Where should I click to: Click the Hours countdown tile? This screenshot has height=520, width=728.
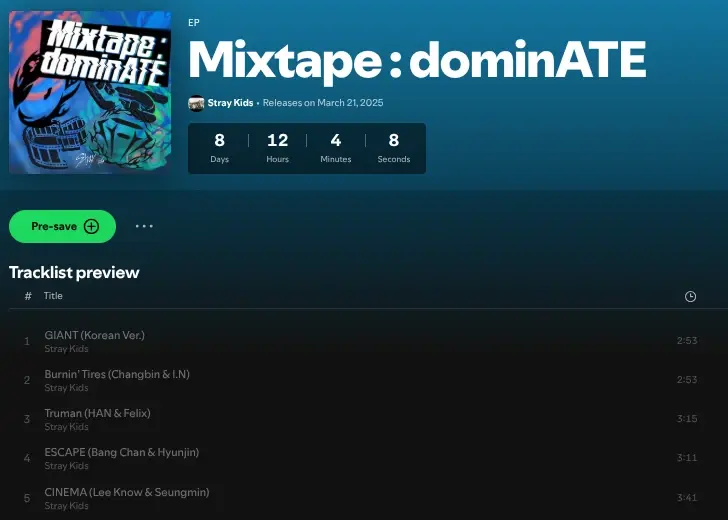[x=277, y=148]
